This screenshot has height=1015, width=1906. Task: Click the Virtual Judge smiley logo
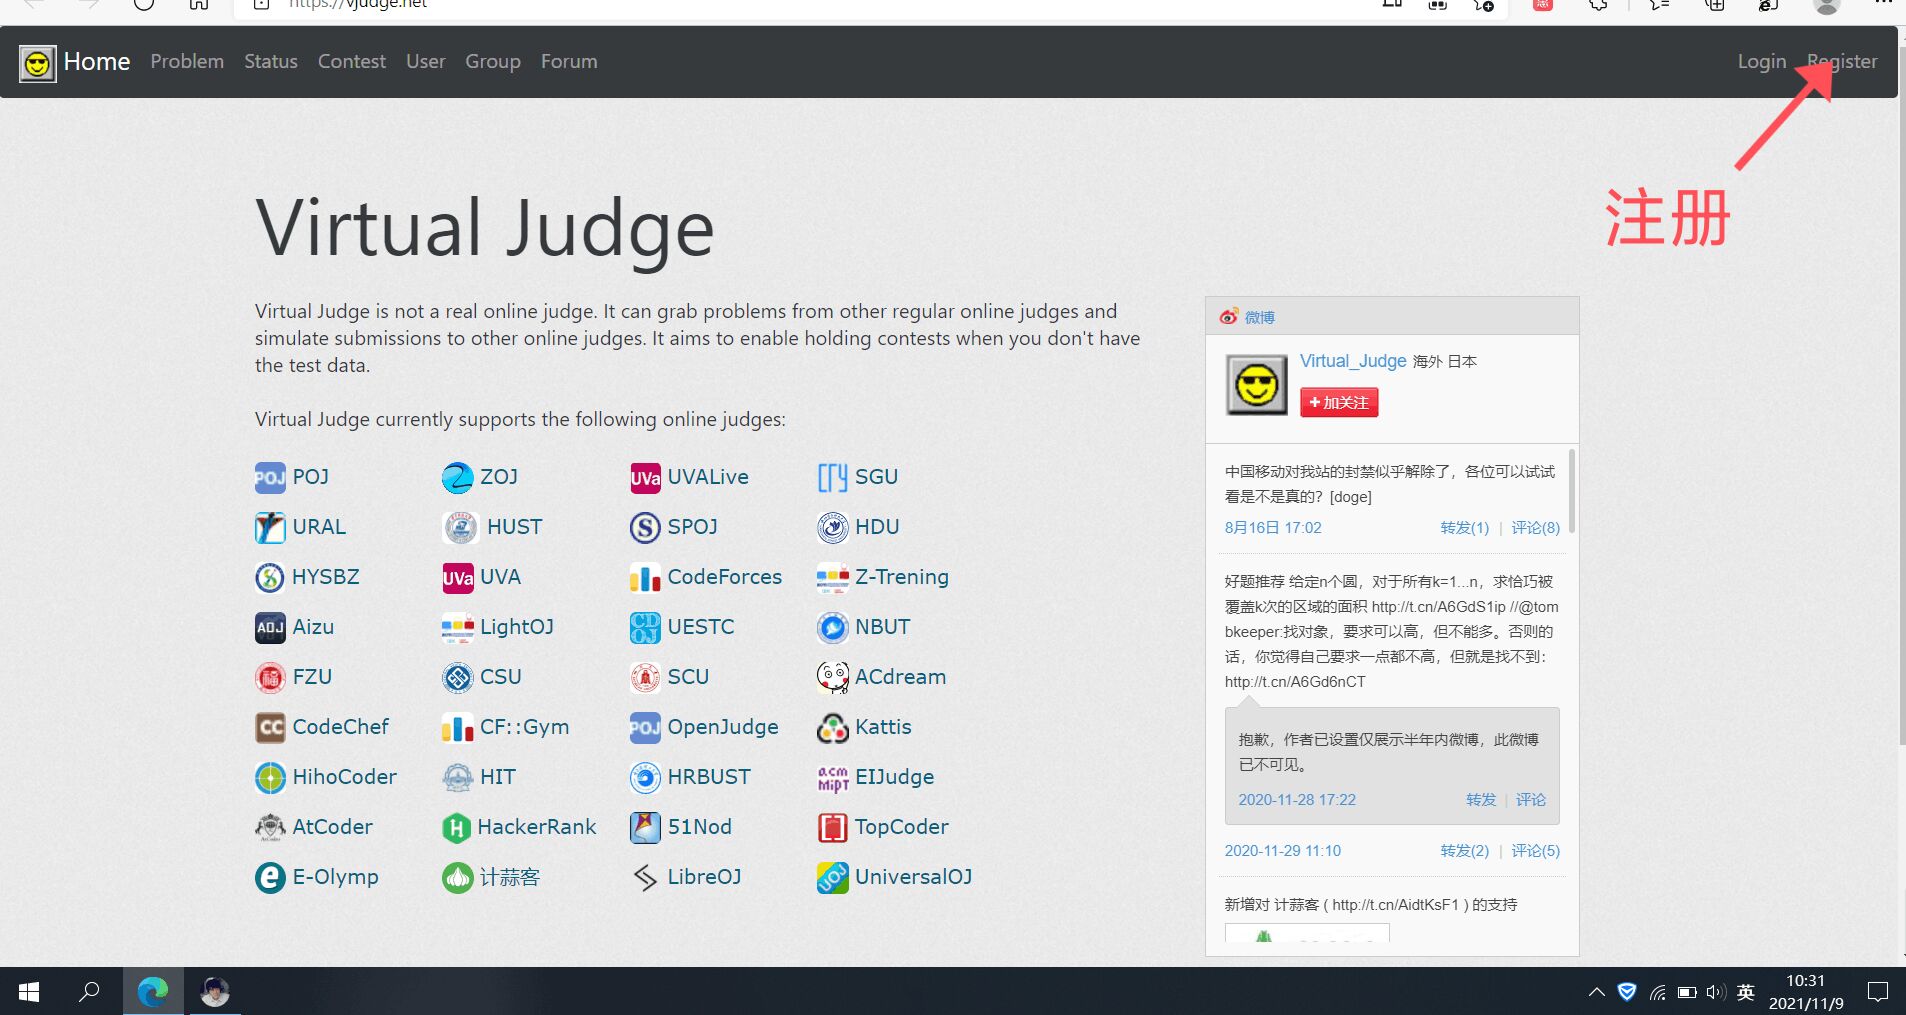[37, 62]
